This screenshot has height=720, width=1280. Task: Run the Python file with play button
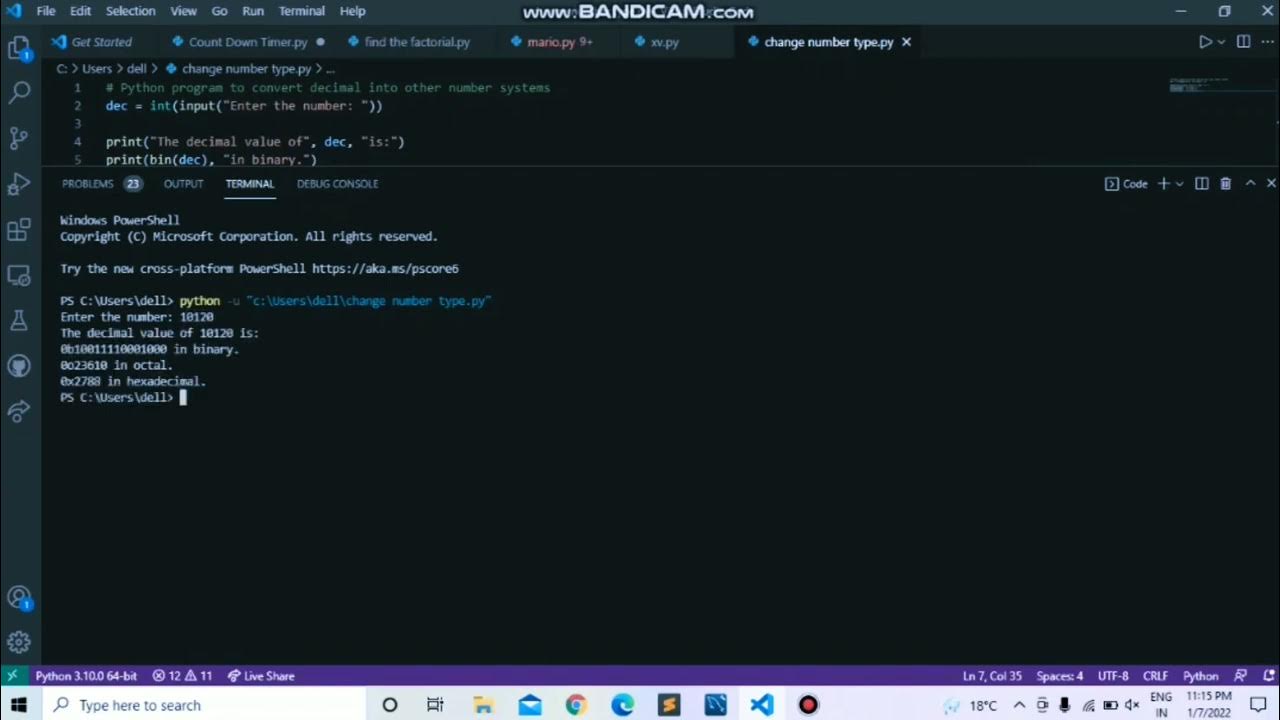pyautogui.click(x=1205, y=42)
